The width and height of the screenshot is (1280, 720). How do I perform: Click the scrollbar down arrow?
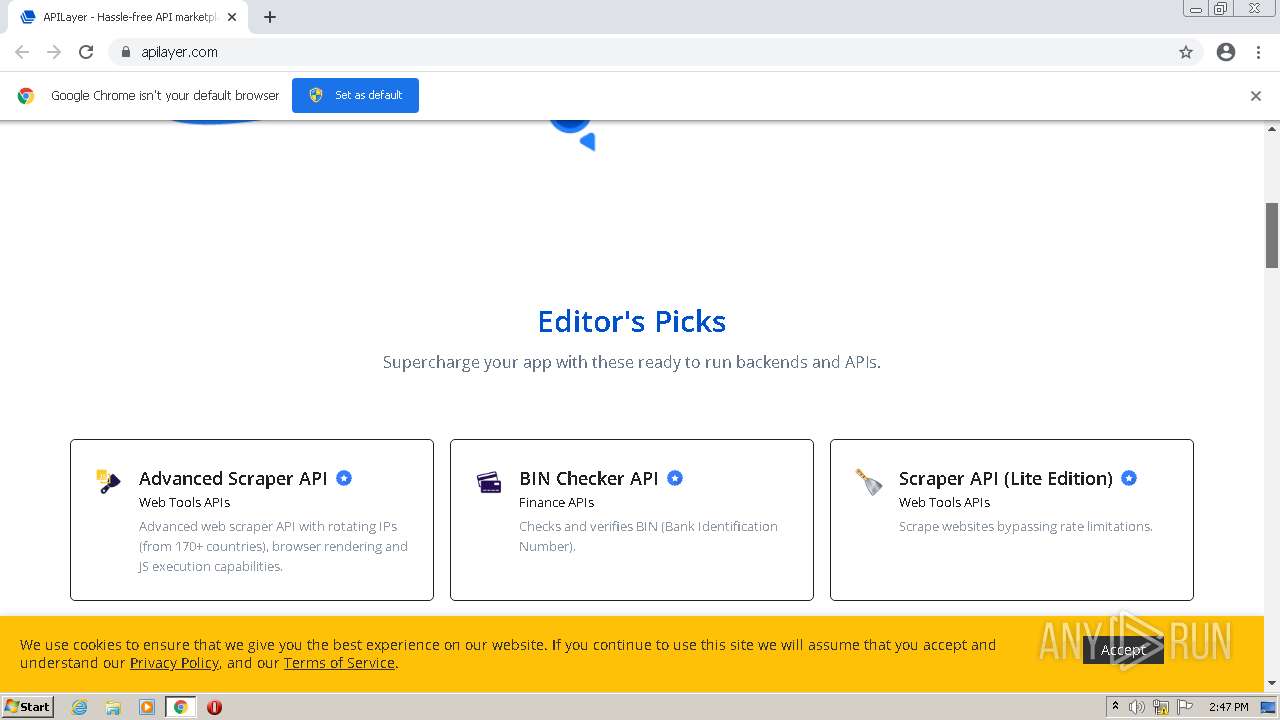[x=1272, y=683]
